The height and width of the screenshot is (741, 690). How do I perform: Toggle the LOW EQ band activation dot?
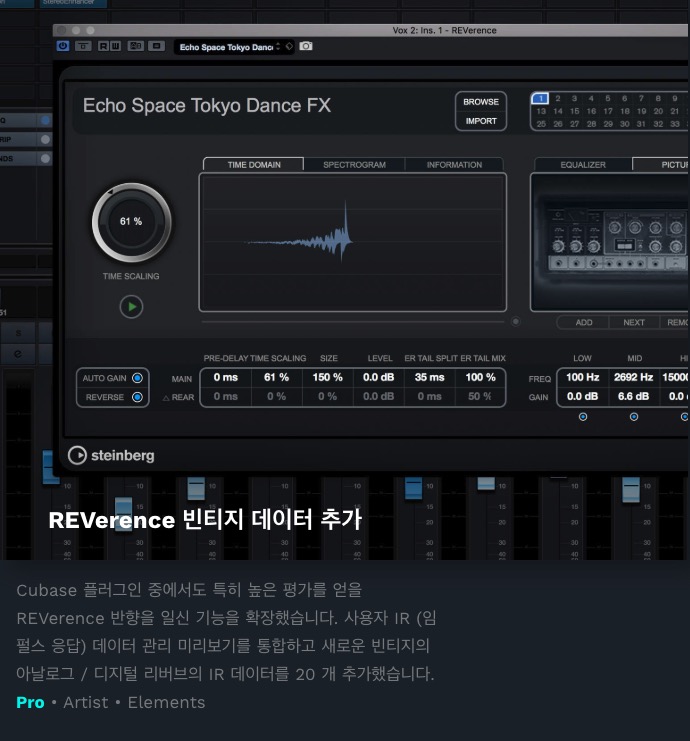pyautogui.click(x=583, y=417)
